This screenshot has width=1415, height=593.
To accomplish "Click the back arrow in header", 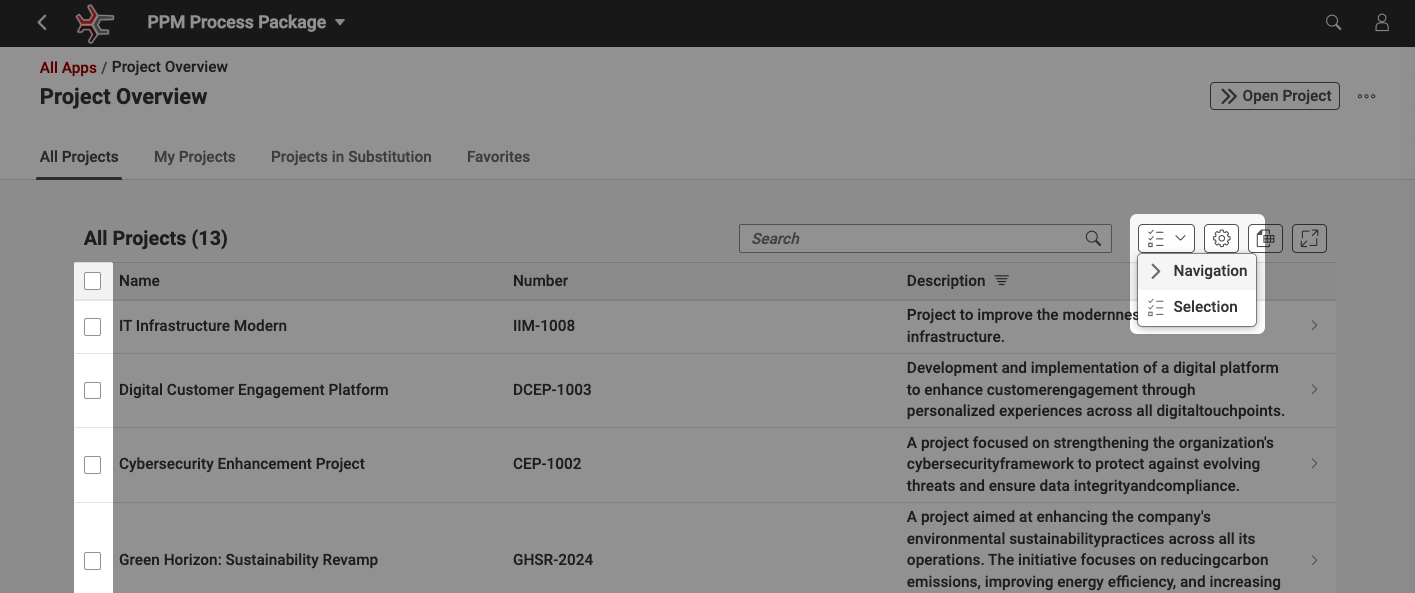I will click(42, 22).
